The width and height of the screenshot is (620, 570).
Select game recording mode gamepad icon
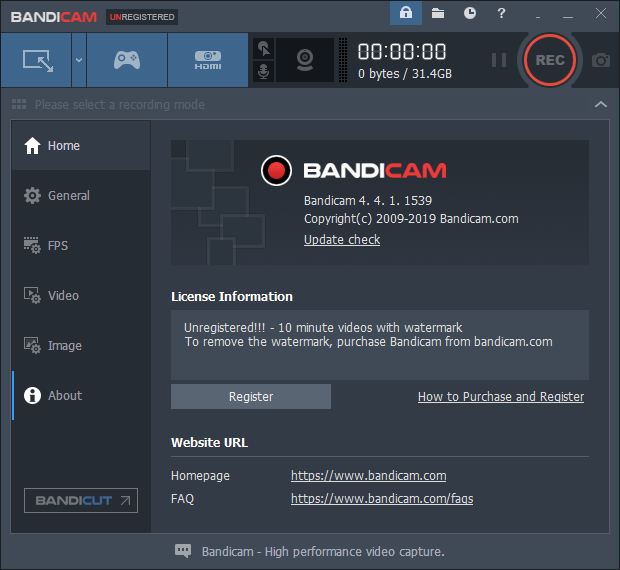127,60
